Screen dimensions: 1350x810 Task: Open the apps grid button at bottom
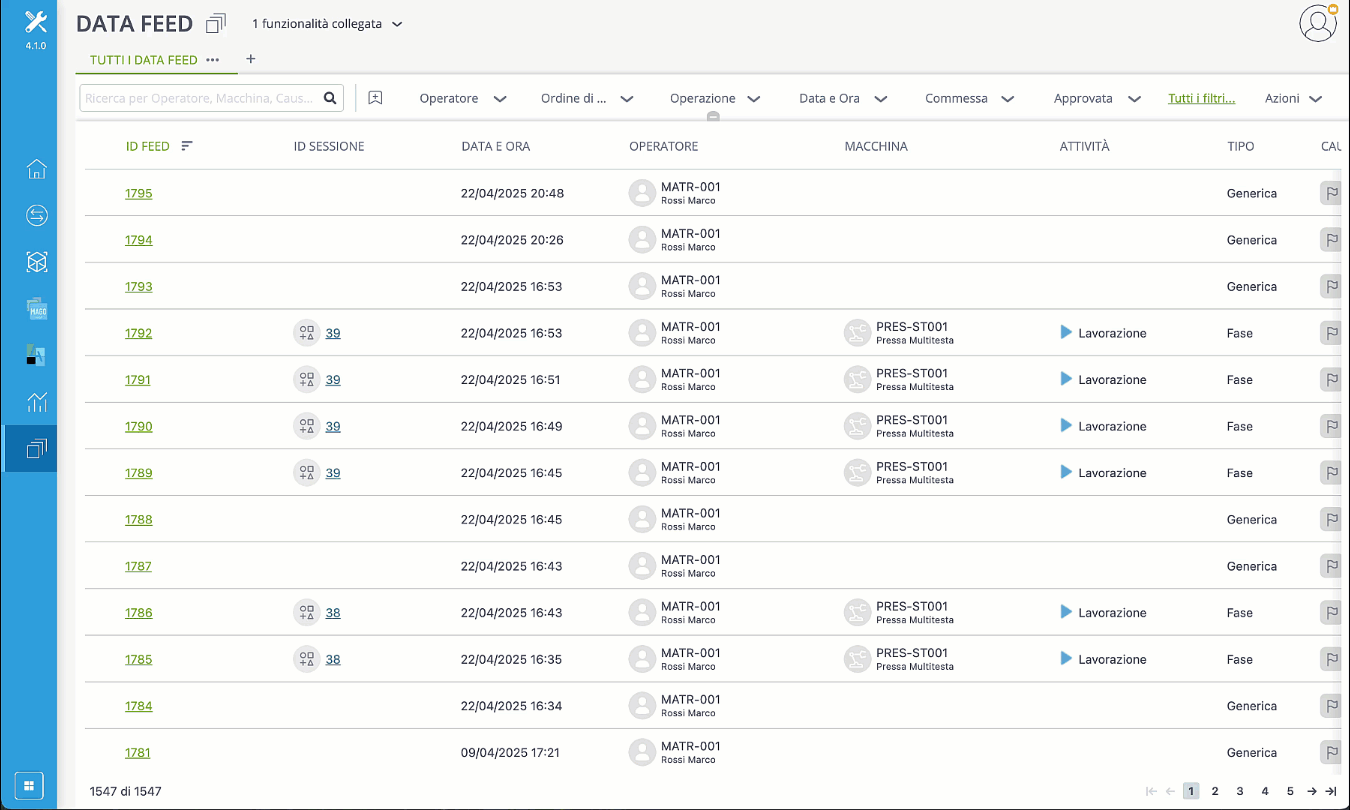point(29,785)
